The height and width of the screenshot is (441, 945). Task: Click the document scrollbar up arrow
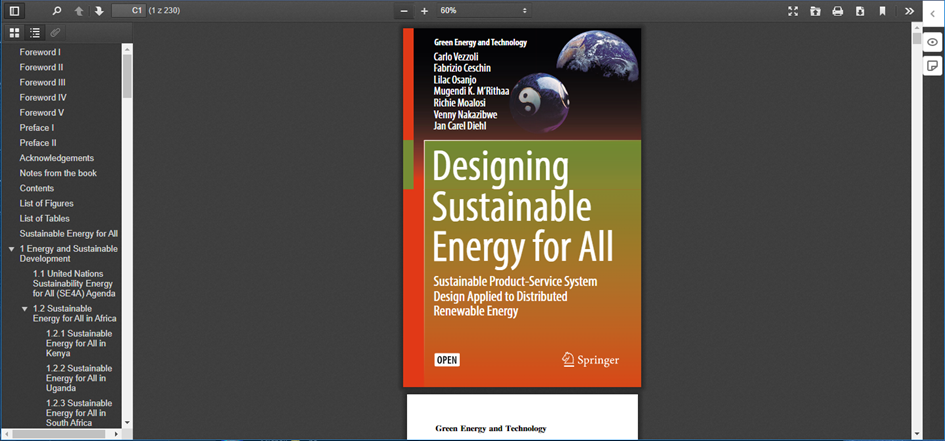click(917, 27)
